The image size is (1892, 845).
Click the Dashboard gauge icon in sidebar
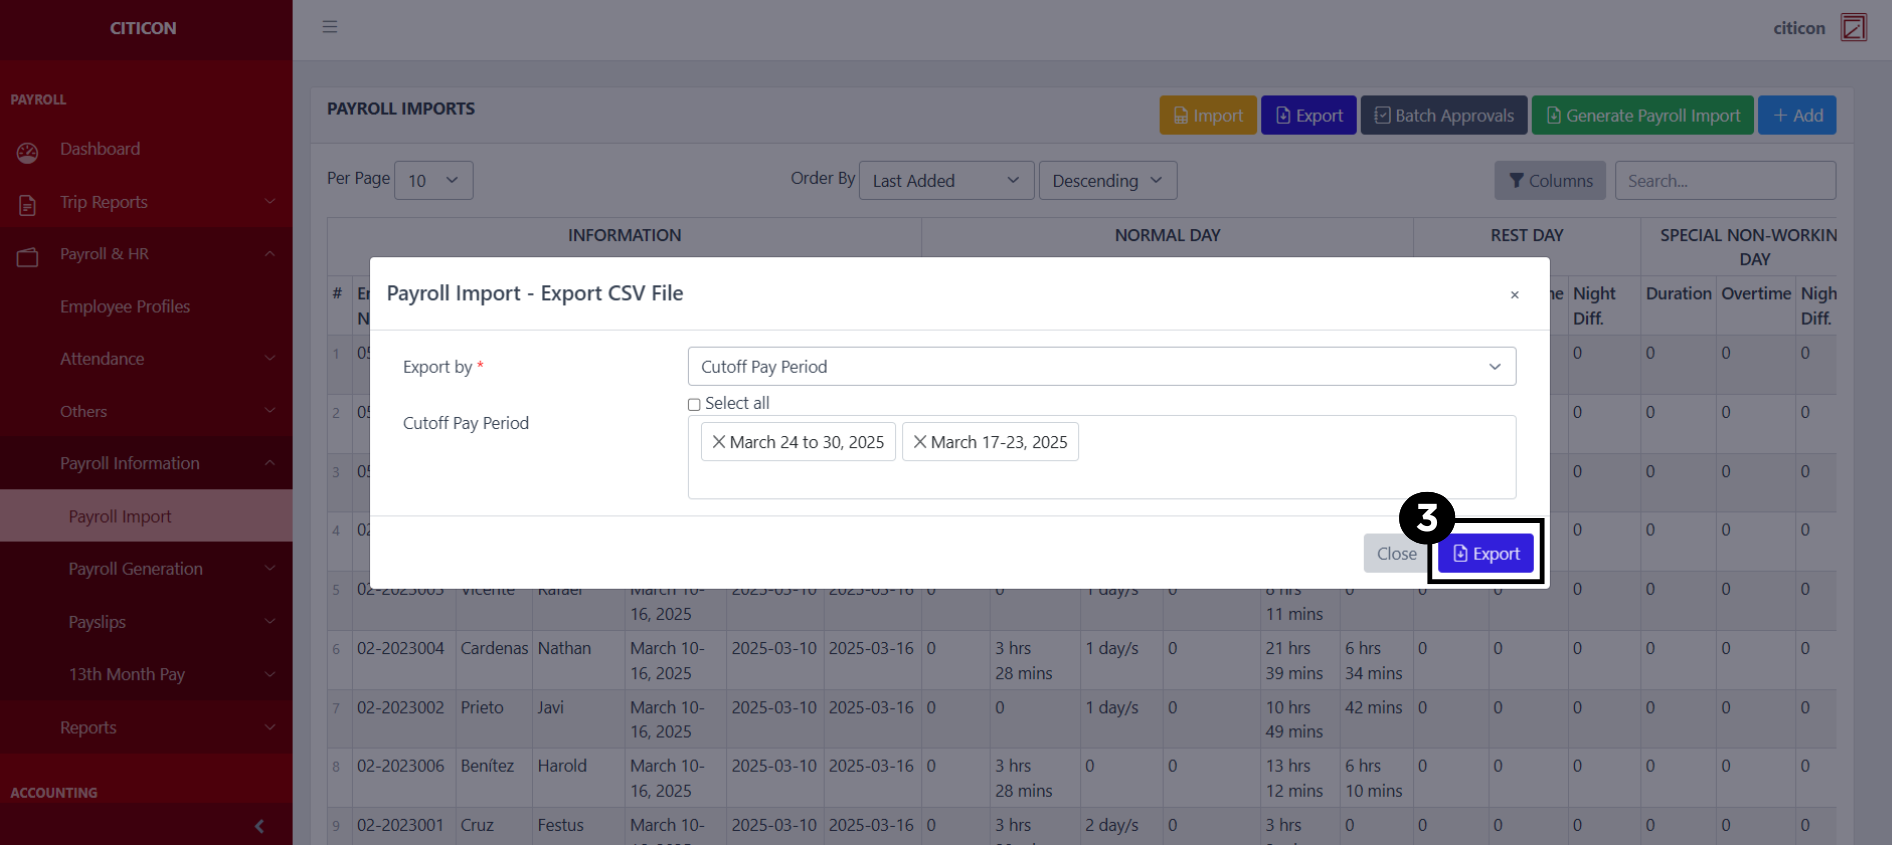[27, 153]
